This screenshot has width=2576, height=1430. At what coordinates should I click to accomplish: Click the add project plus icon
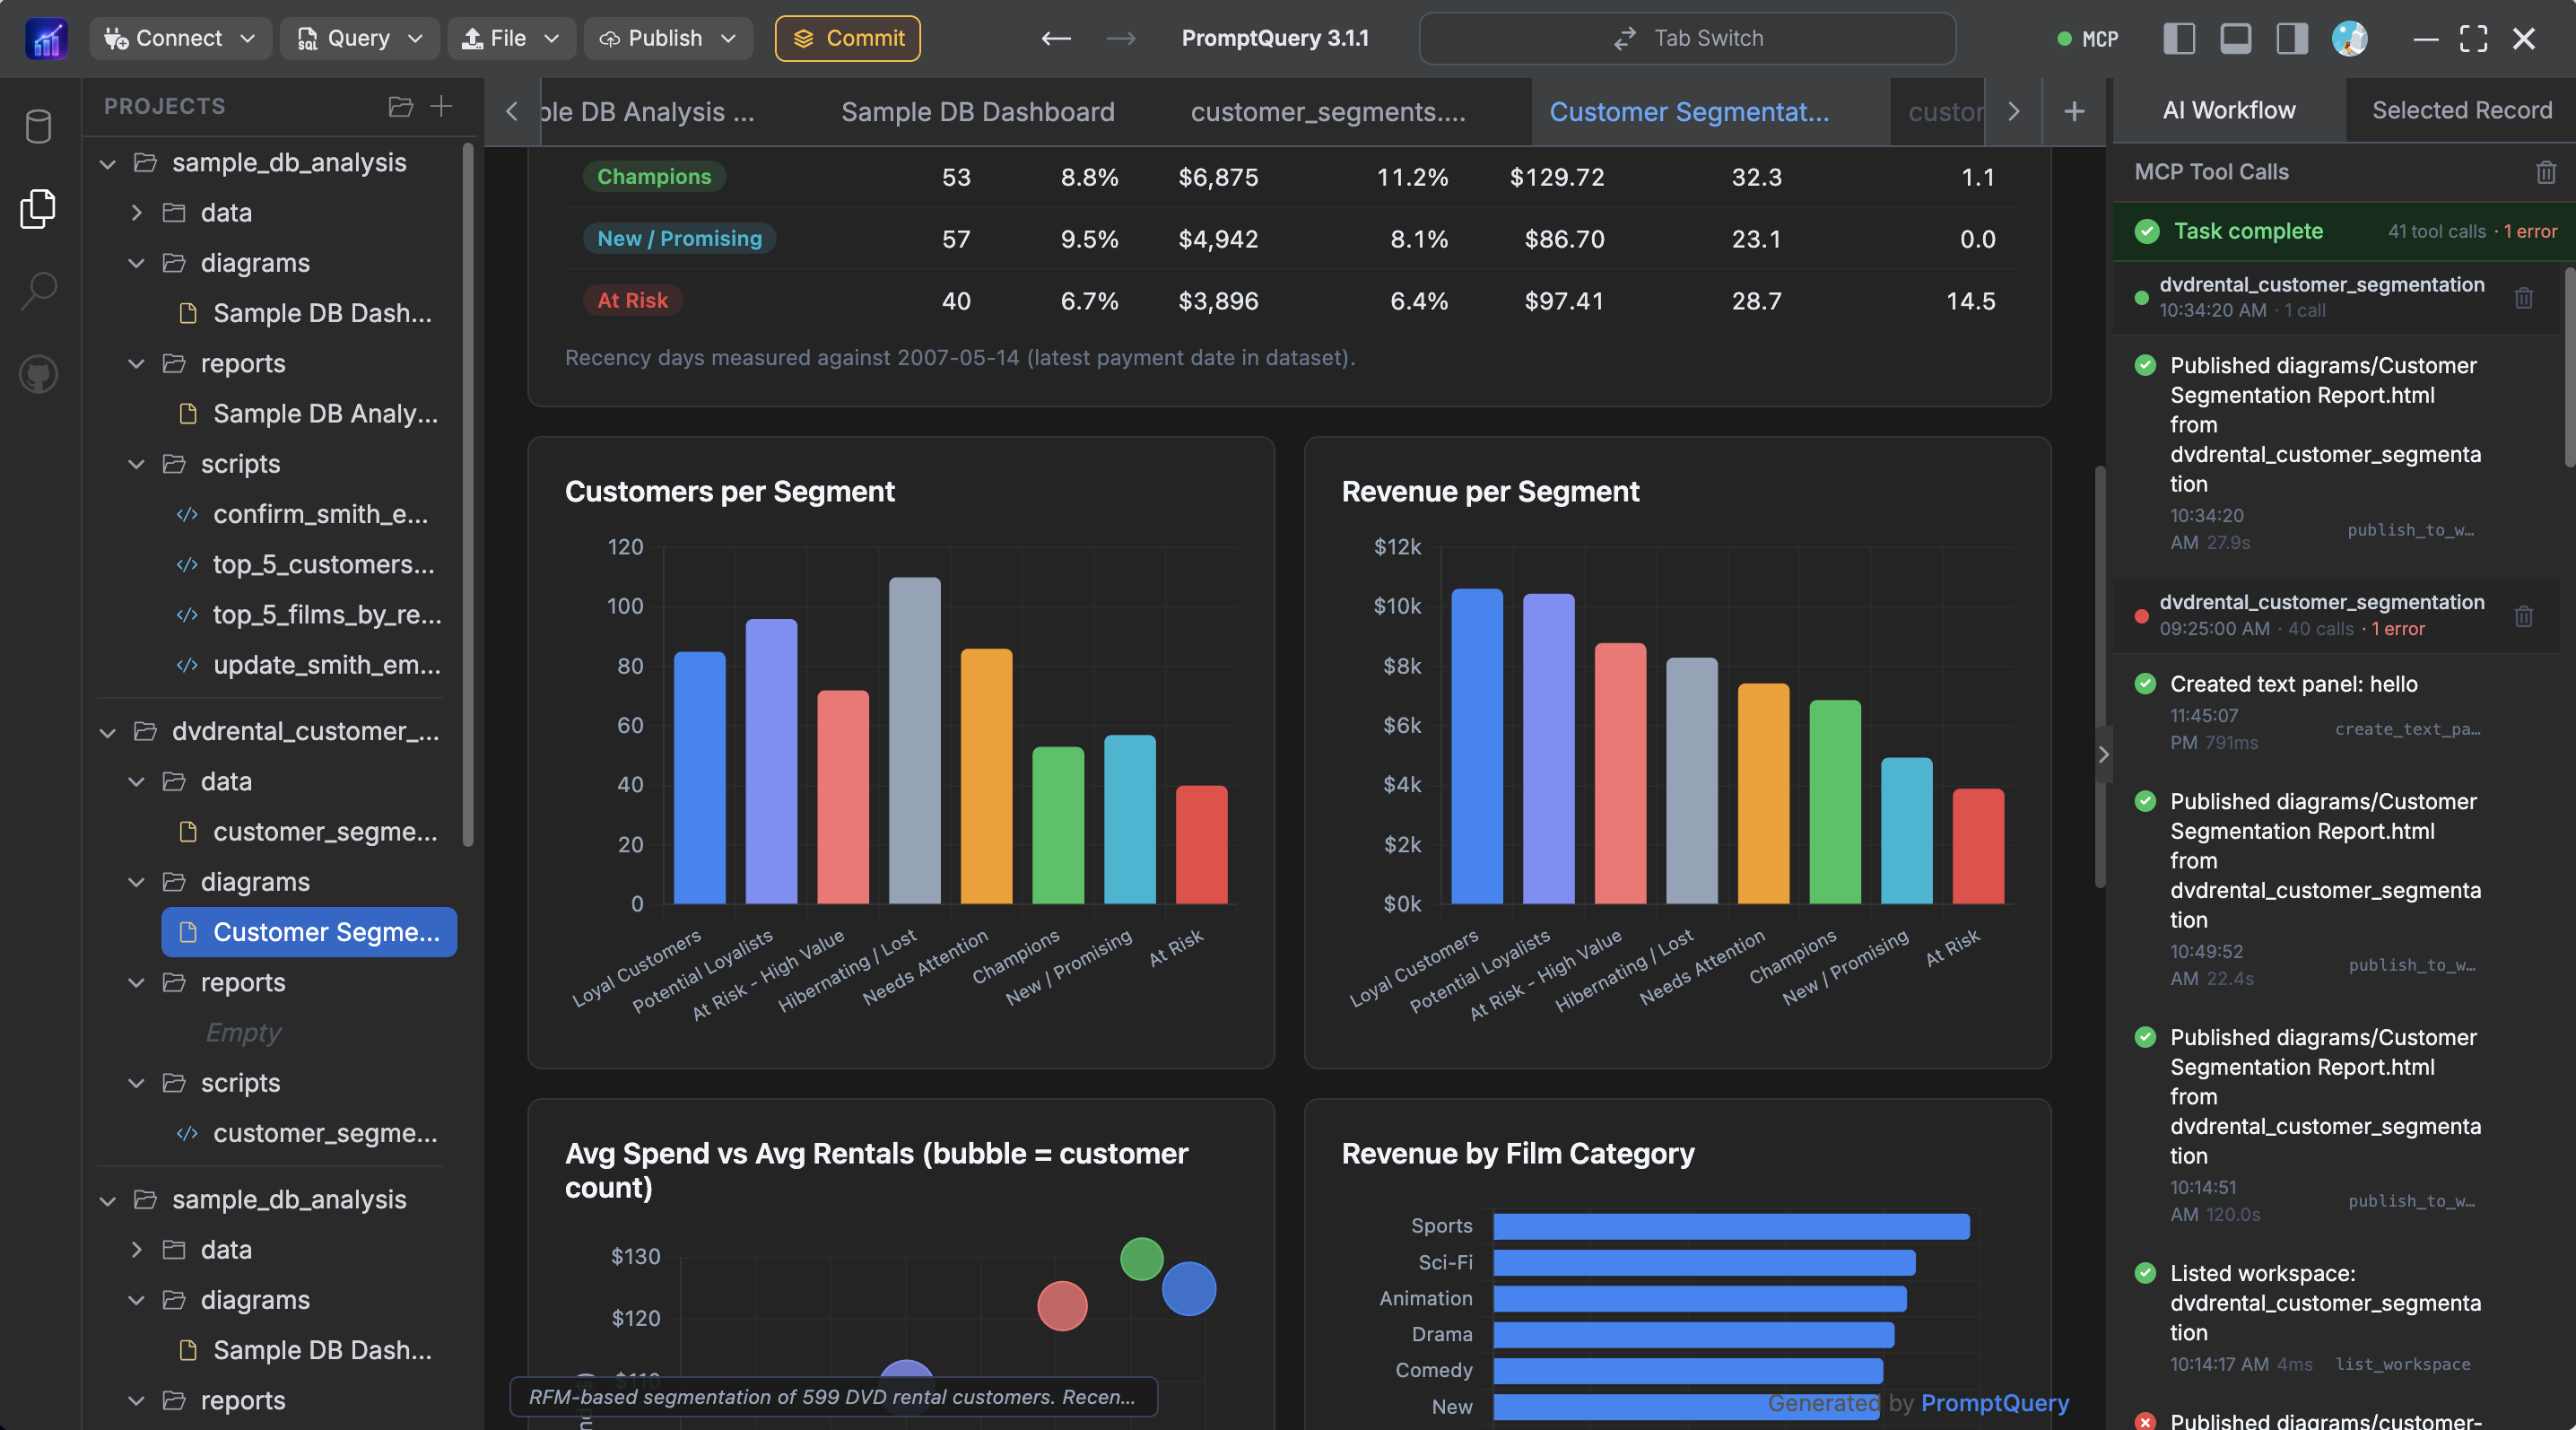[x=441, y=106]
